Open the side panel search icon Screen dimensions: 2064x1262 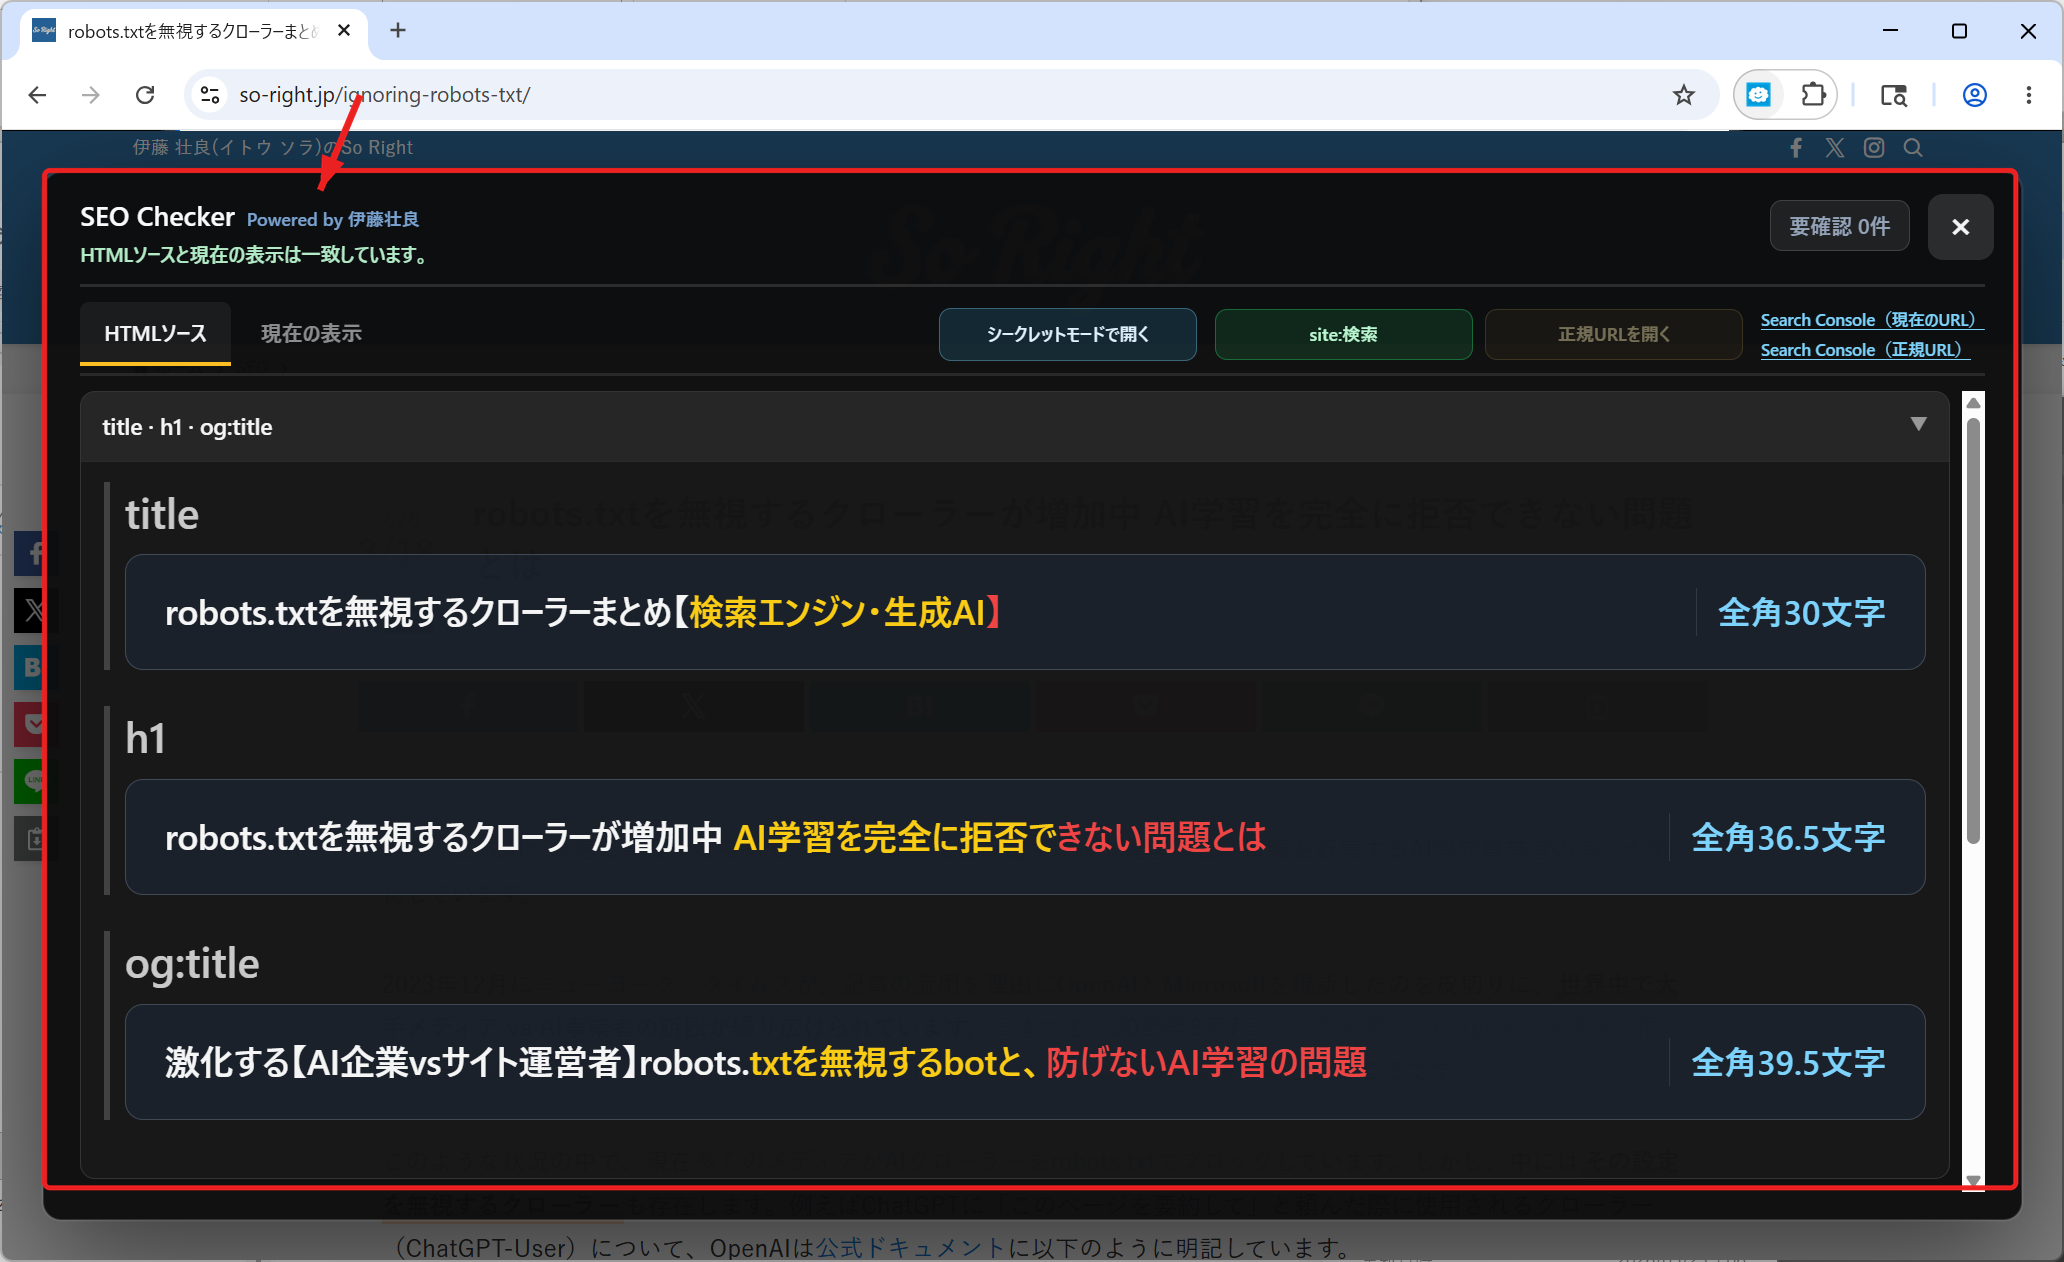click(x=1893, y=95)
